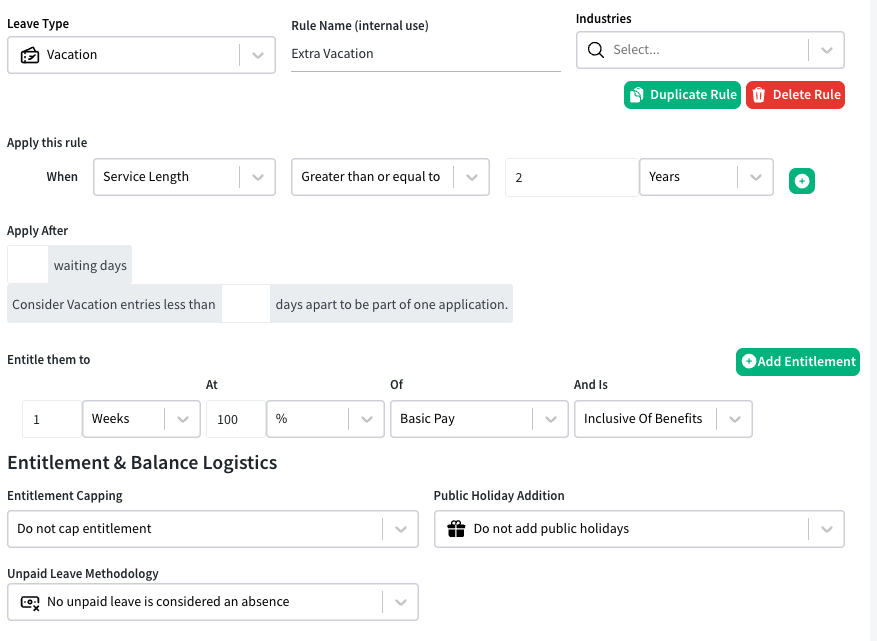Open the Inclusive Of Benefits dropdown
This screenshot has height=641, width=877.
[663, 418]
